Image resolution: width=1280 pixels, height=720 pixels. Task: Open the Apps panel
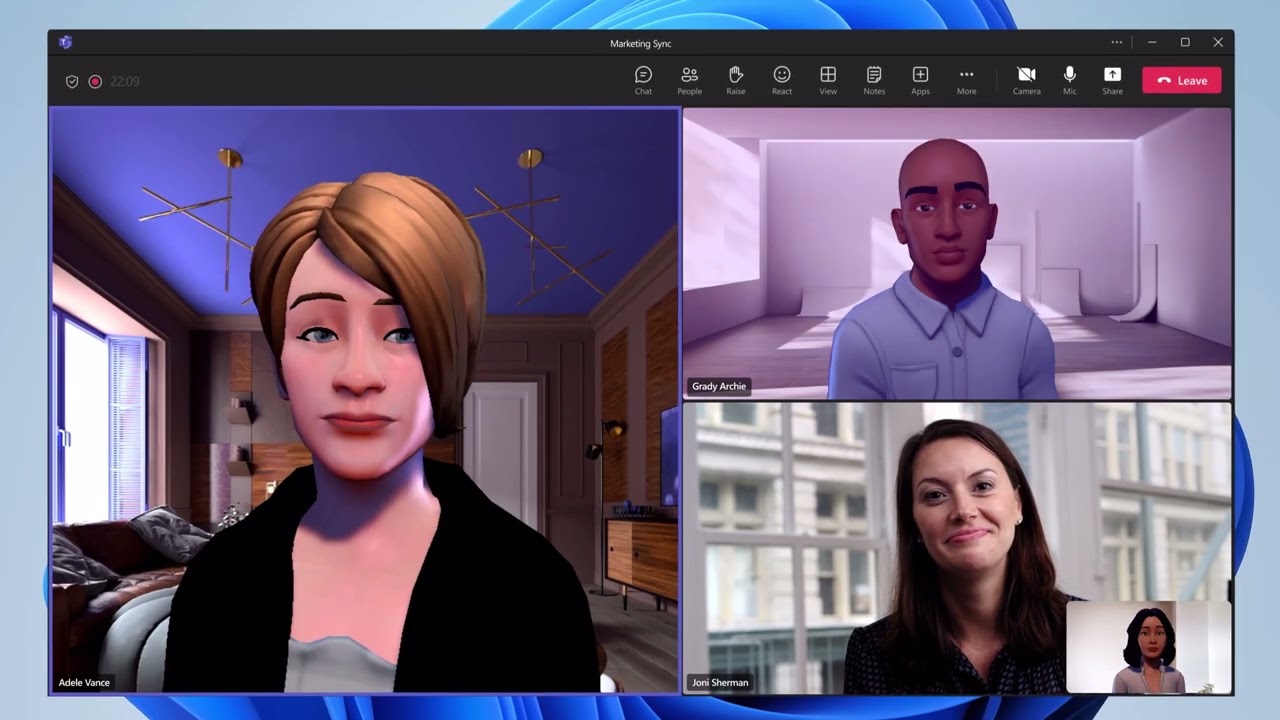click(920, 80)
